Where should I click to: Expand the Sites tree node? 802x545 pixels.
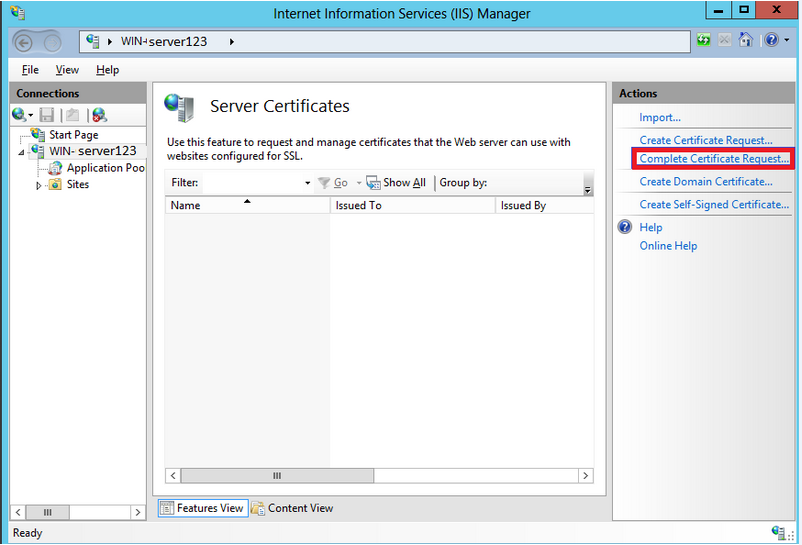click(39, 185)
